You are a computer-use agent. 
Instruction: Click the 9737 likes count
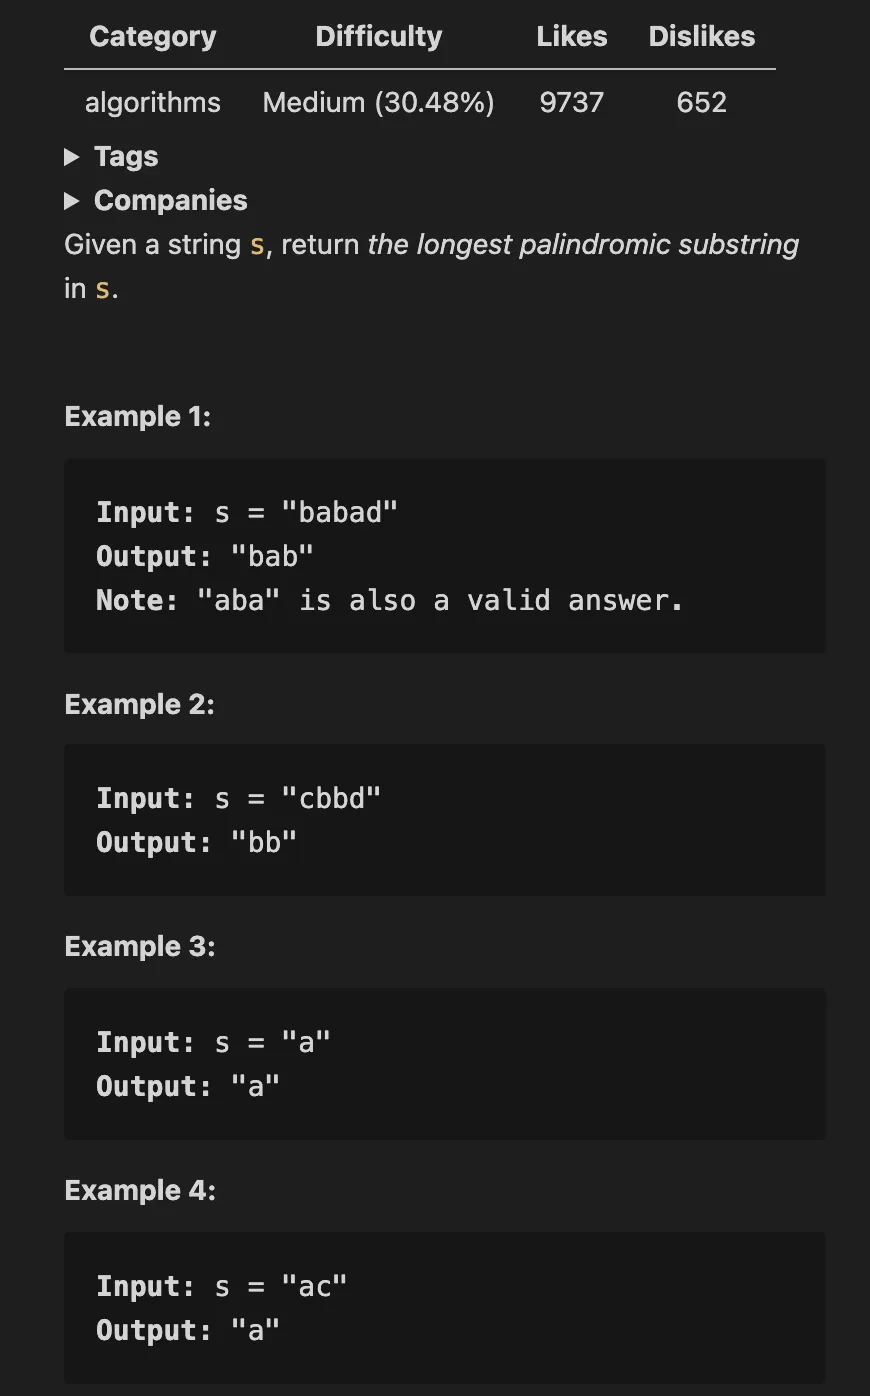pos(571,102)
